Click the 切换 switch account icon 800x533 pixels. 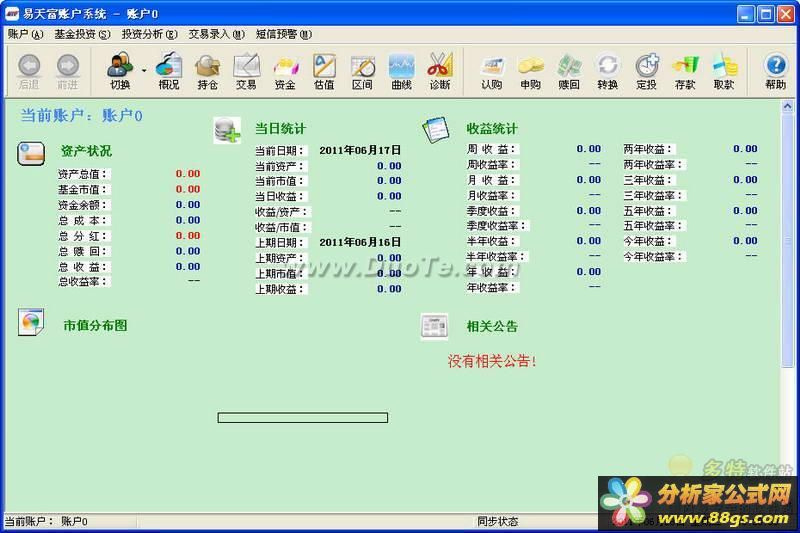coord(120,71)
